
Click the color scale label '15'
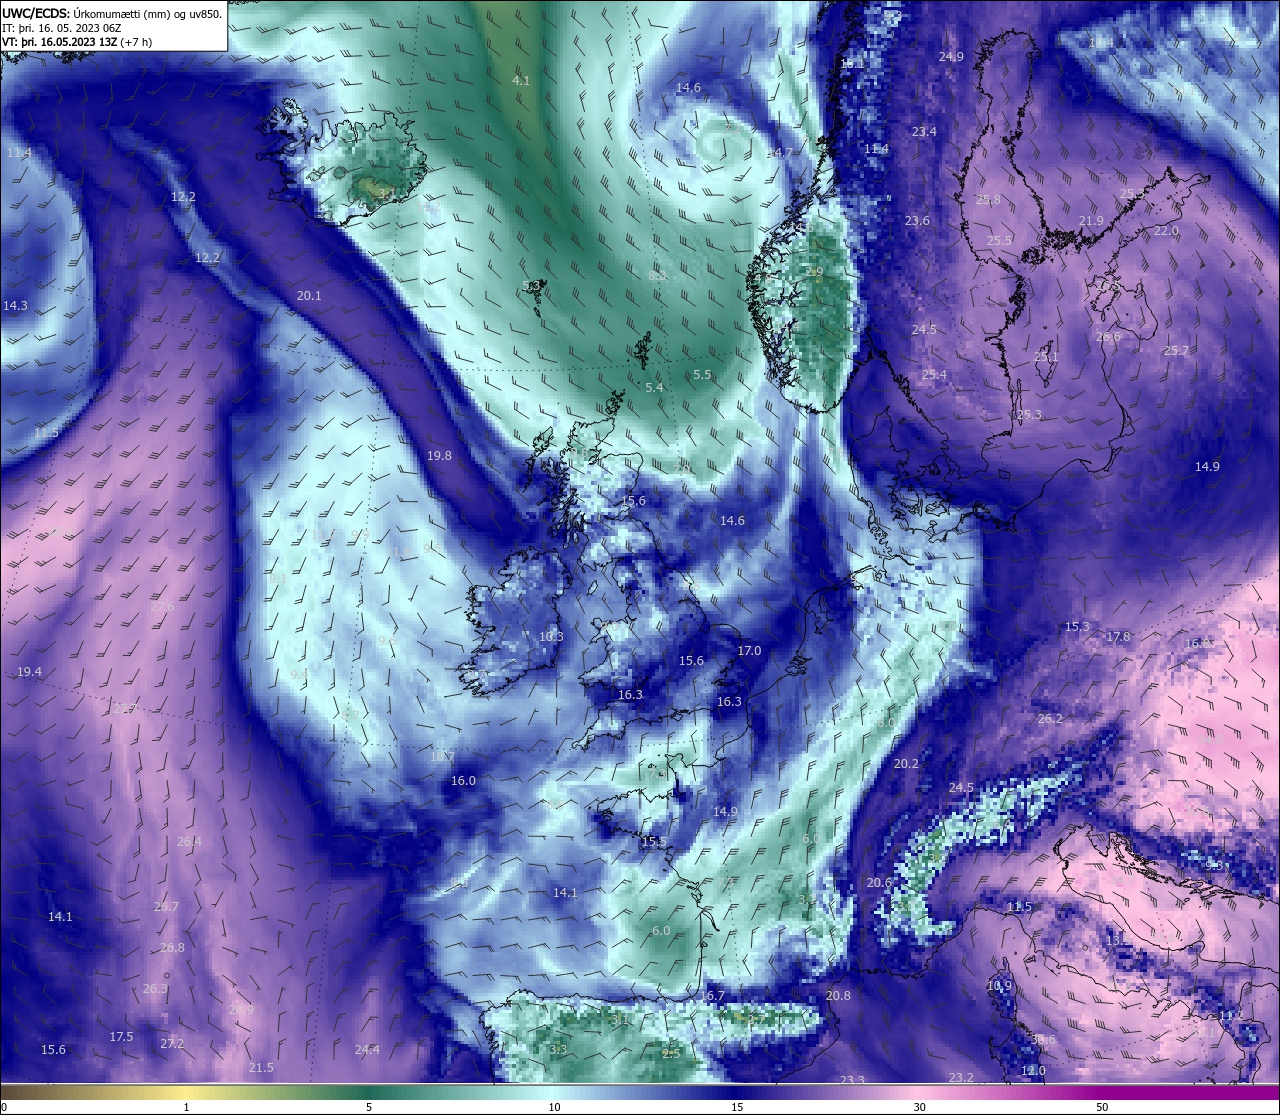736,1107
